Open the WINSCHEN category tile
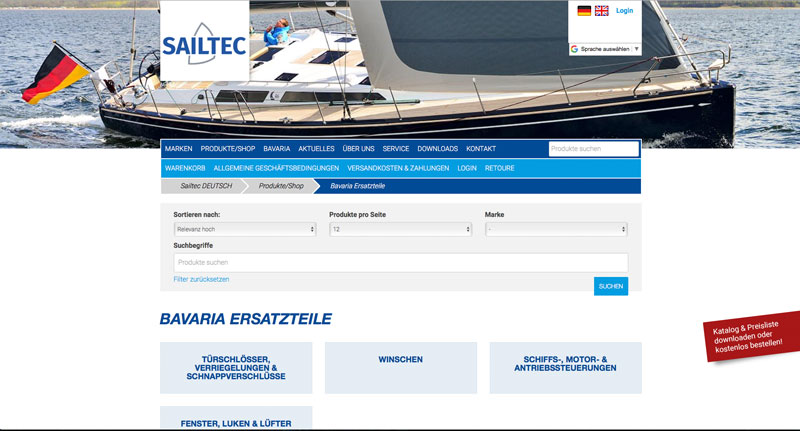Screen dimensions: 800x431 pyautogui.click(x=401, y=368)
